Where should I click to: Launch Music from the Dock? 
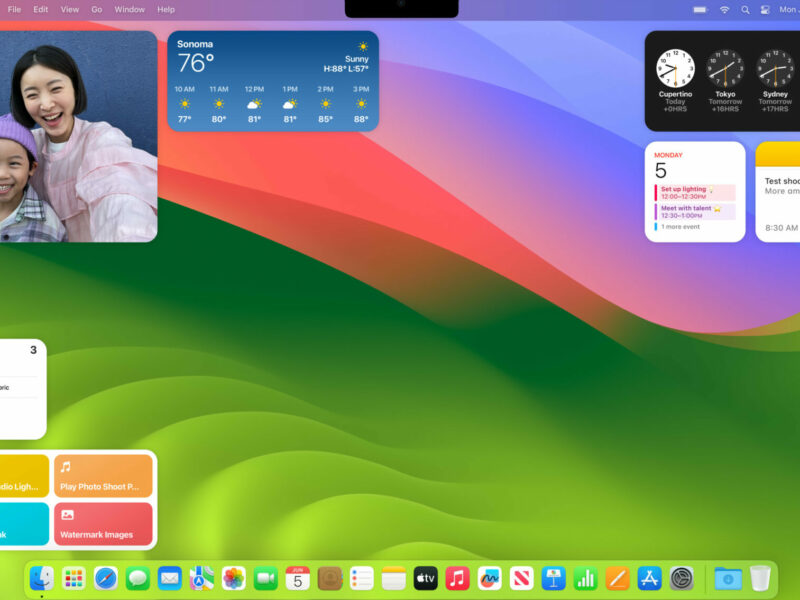(458, 579)
